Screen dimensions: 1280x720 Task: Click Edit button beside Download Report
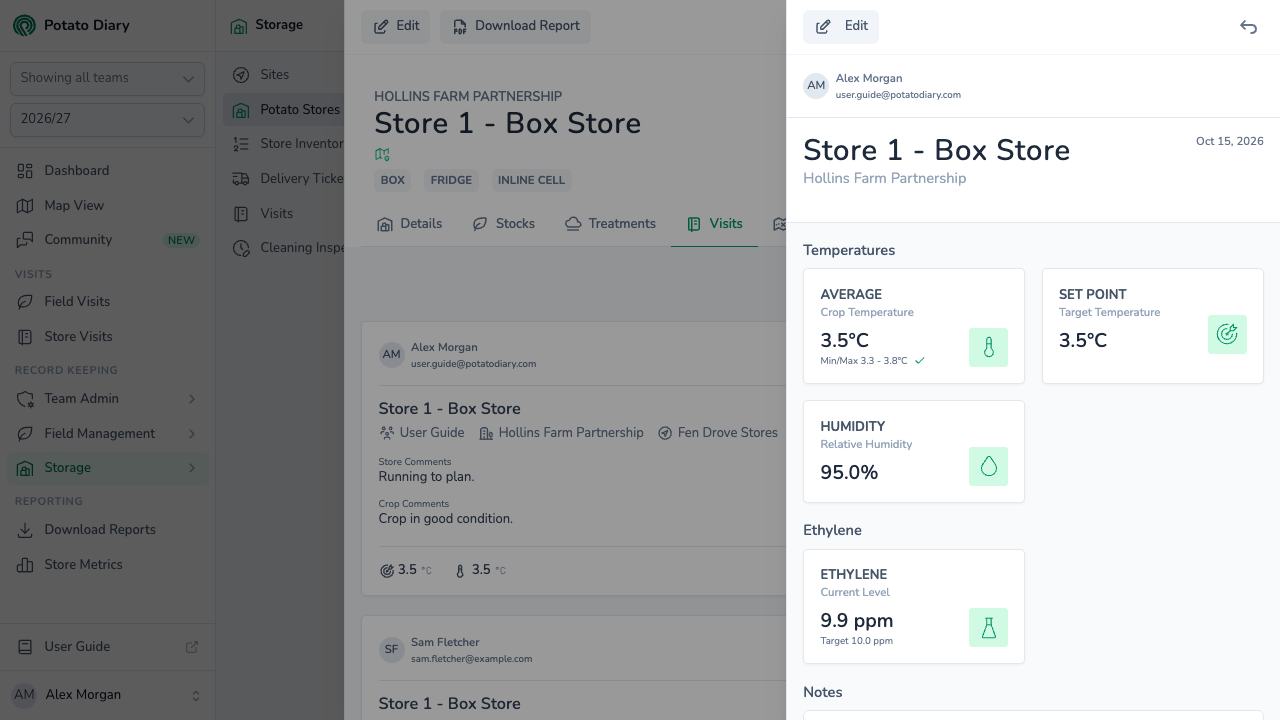click(x=396, y=27)
